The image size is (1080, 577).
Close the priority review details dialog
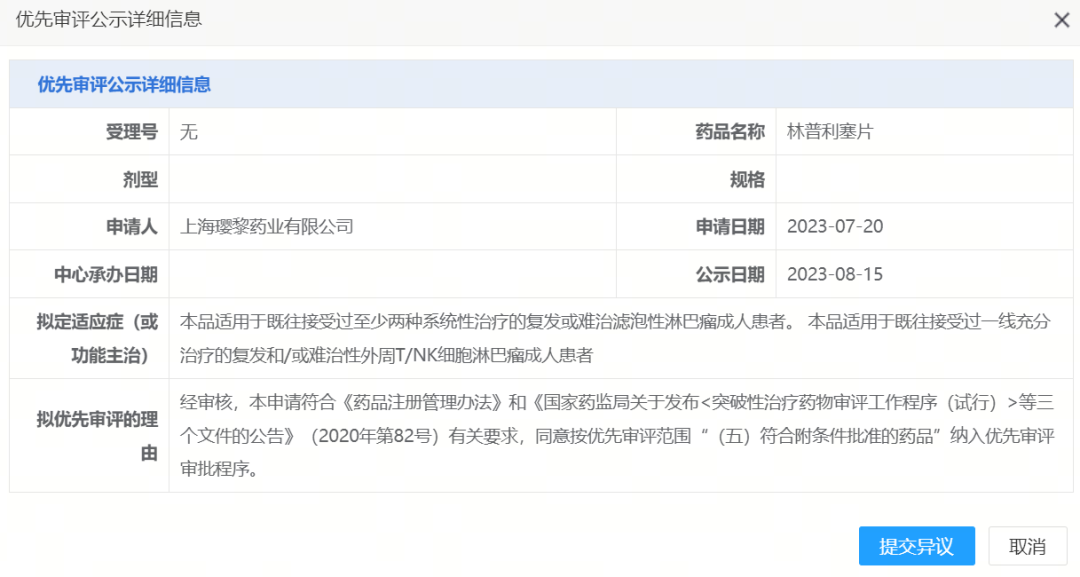click(1061, 20)
